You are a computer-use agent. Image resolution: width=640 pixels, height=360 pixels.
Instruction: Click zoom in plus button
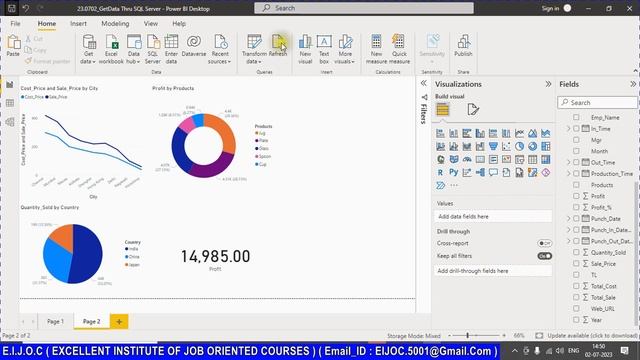coord(504,336)
